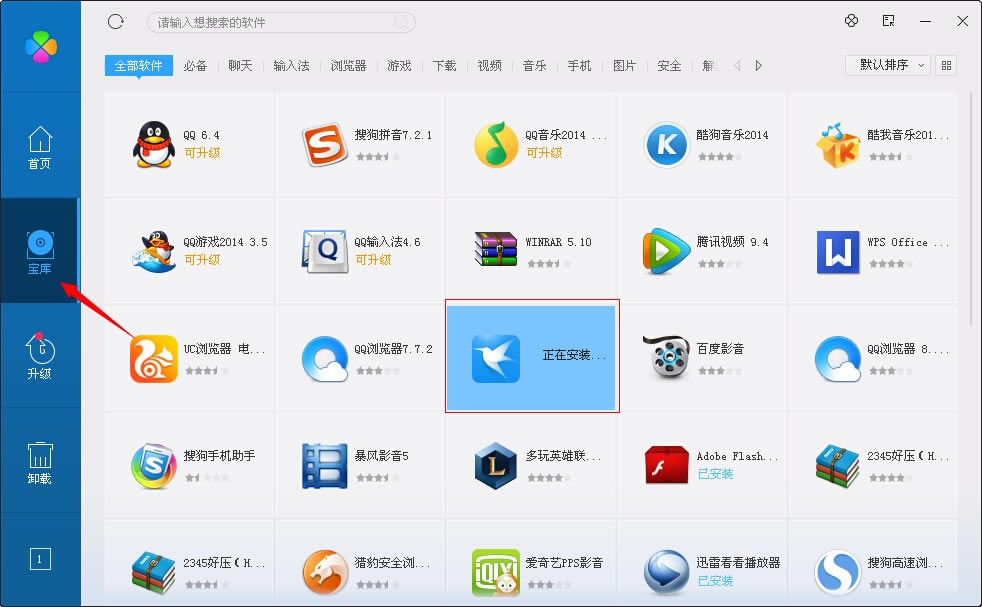The height and width of the screenshot is (607, 982).
Task: Click the download count box showing 1
Action: [39, 559]
